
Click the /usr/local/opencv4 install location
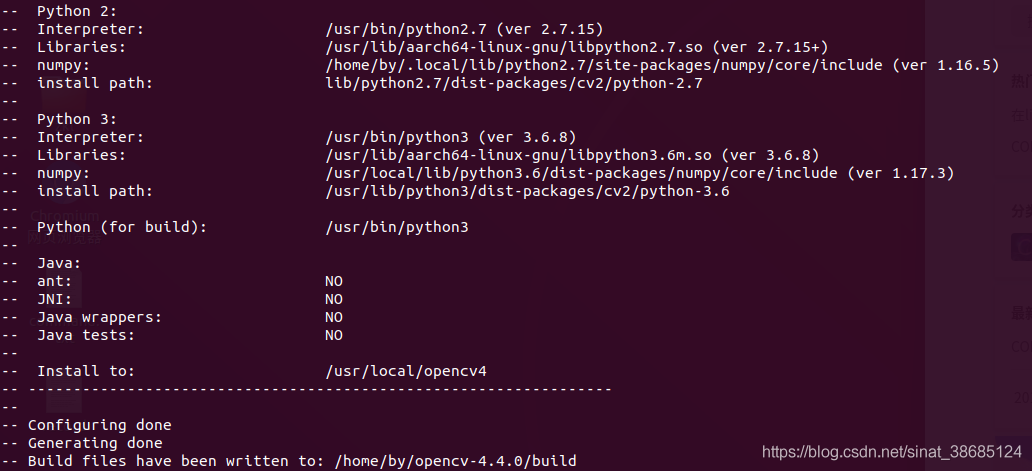(406, 371)
